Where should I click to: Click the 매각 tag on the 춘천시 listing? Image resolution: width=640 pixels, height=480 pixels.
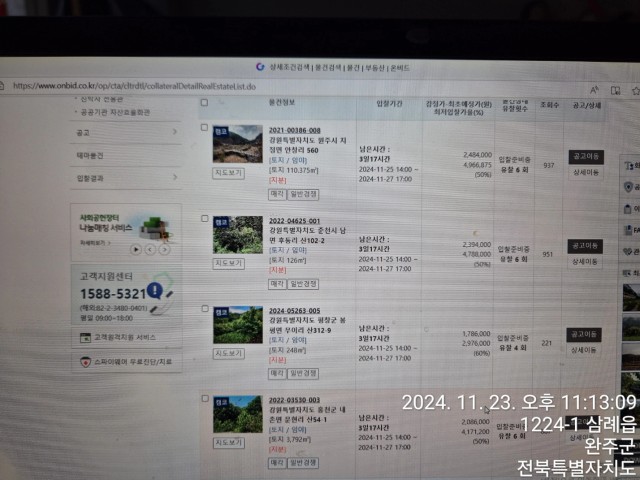pyautogui.click(x=277, y=284)
